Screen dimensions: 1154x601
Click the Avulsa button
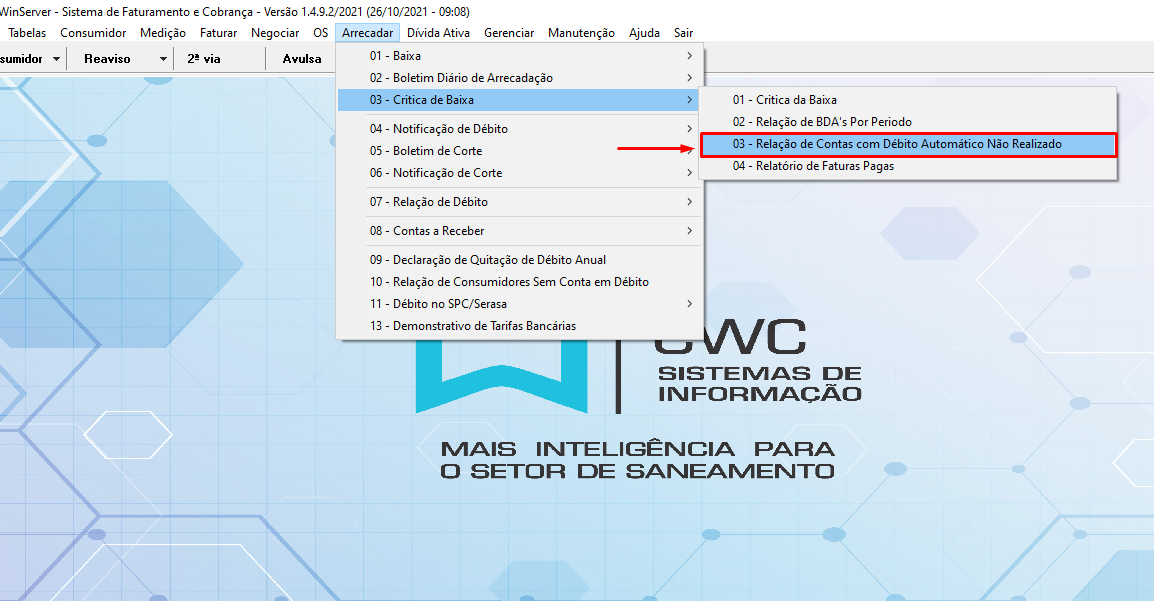click(x=301, y=58)
